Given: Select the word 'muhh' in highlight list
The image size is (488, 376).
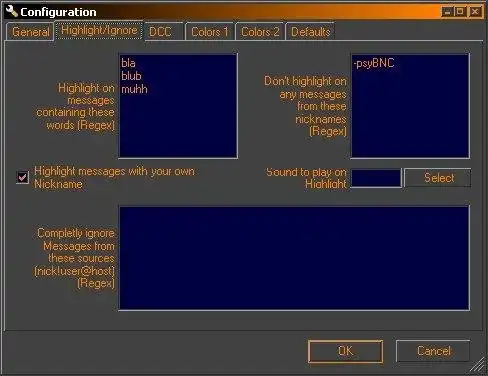Looking at the screenshot, I should pos(134,89).
